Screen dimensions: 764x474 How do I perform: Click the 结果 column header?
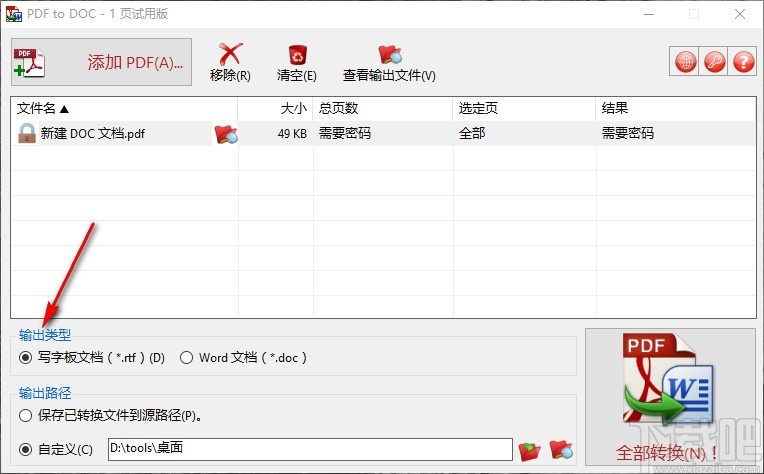[676, 108]
